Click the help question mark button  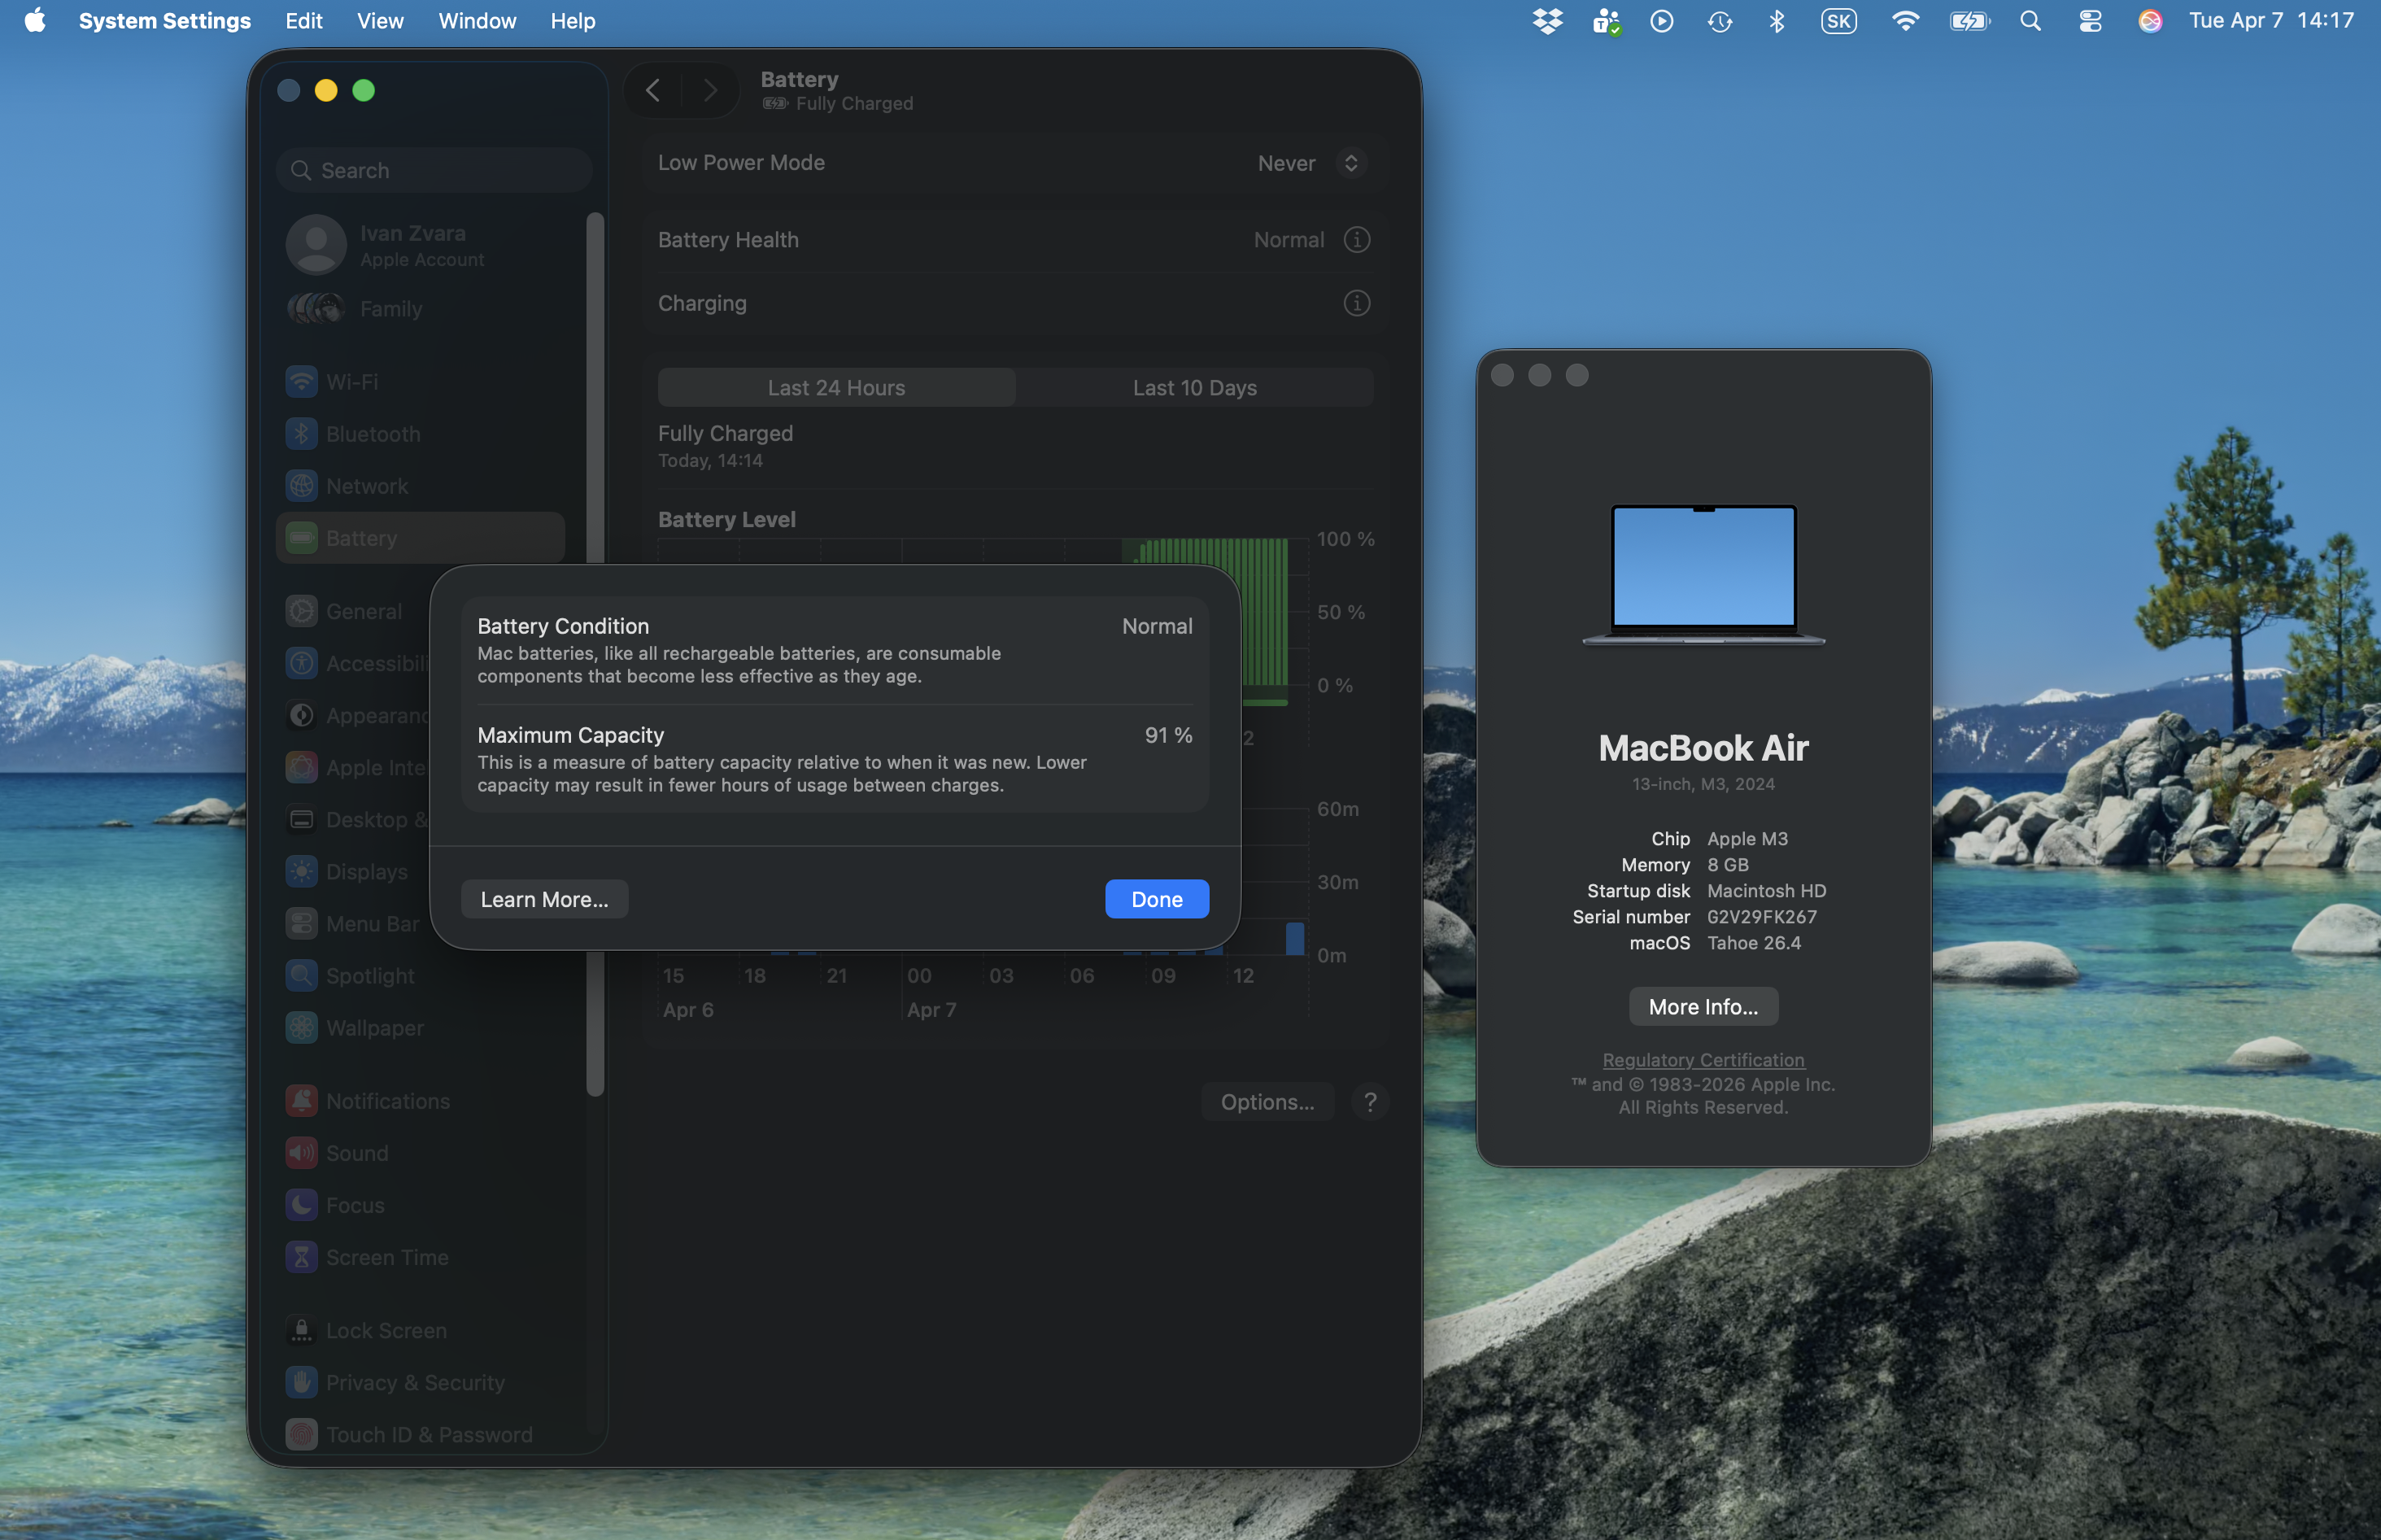pos(1369,1102)
